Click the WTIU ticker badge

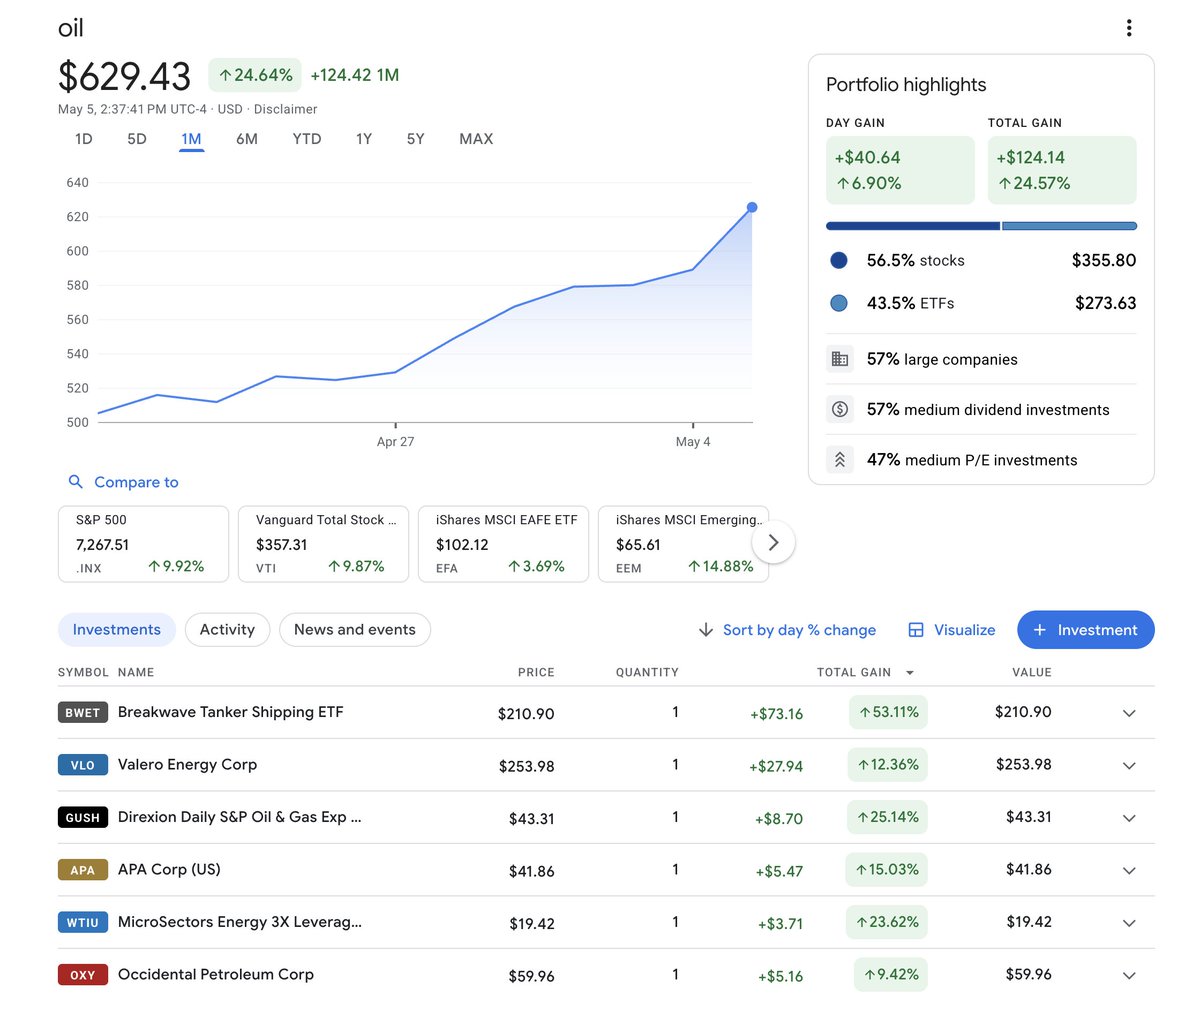point(83,923)
